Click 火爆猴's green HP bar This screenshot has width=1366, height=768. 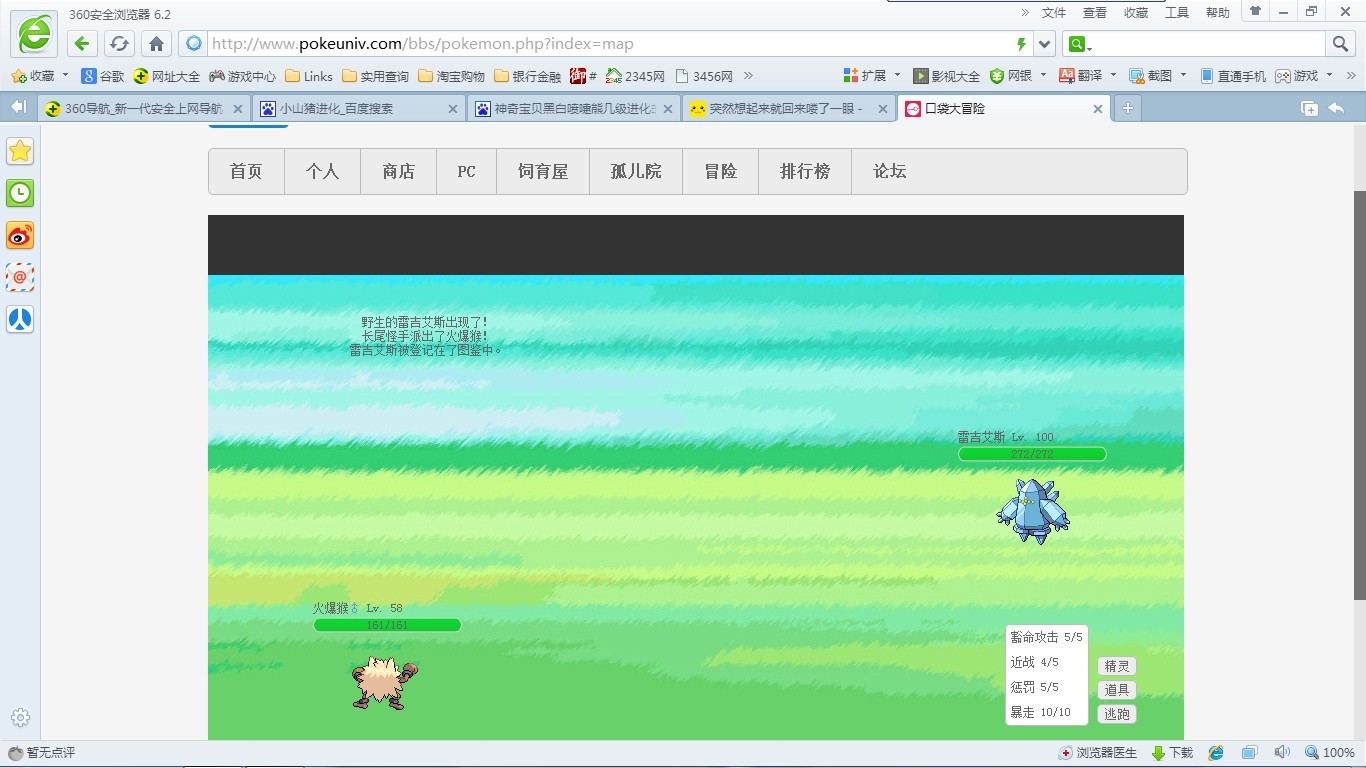click(x=387, y=625)
